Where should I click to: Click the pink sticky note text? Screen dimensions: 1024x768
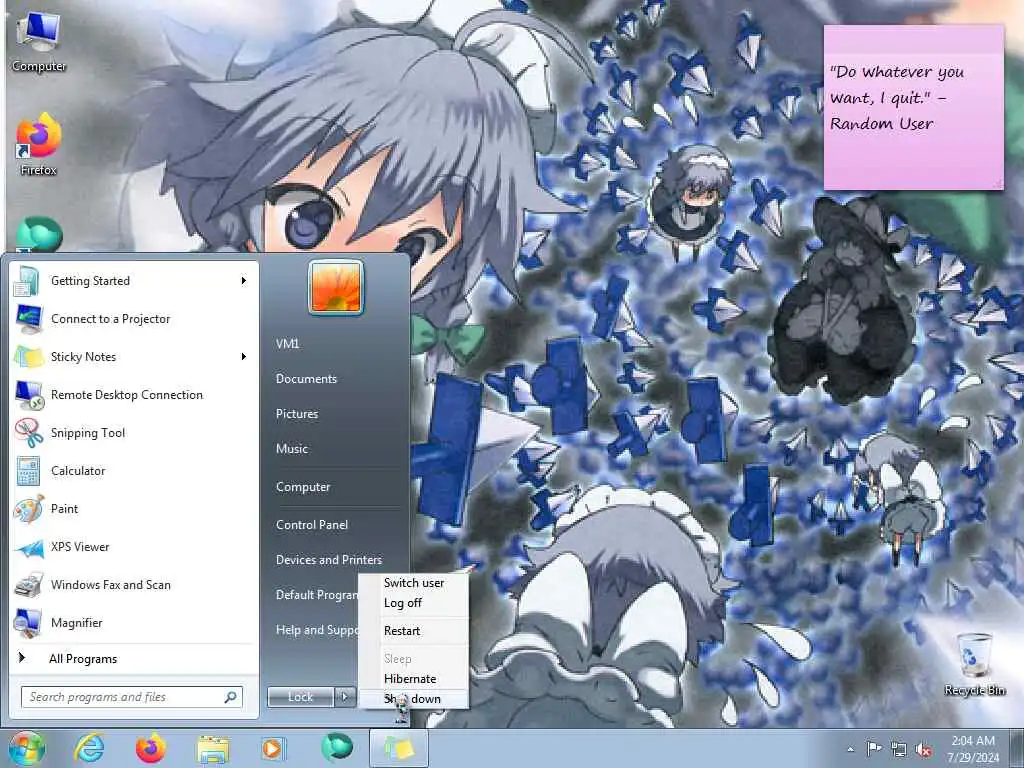[x=897, y=98]
